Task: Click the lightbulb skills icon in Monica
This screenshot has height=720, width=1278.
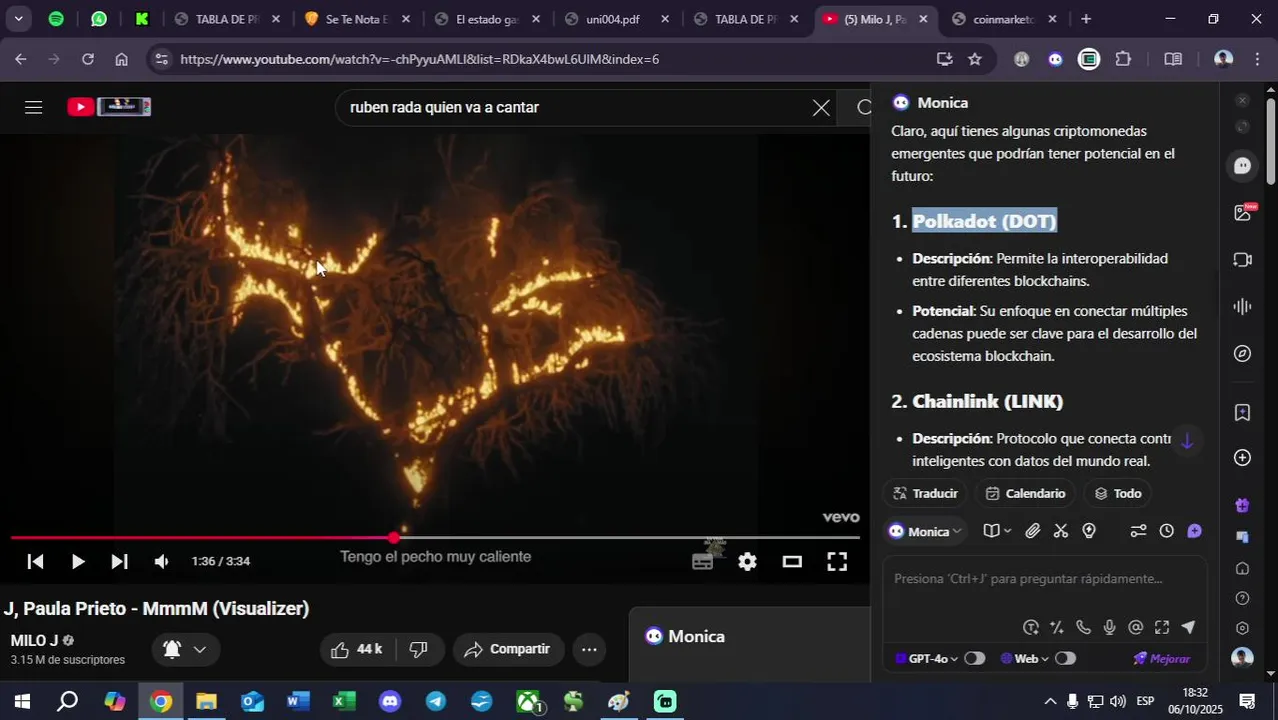Action: (x=1089, y=531)
